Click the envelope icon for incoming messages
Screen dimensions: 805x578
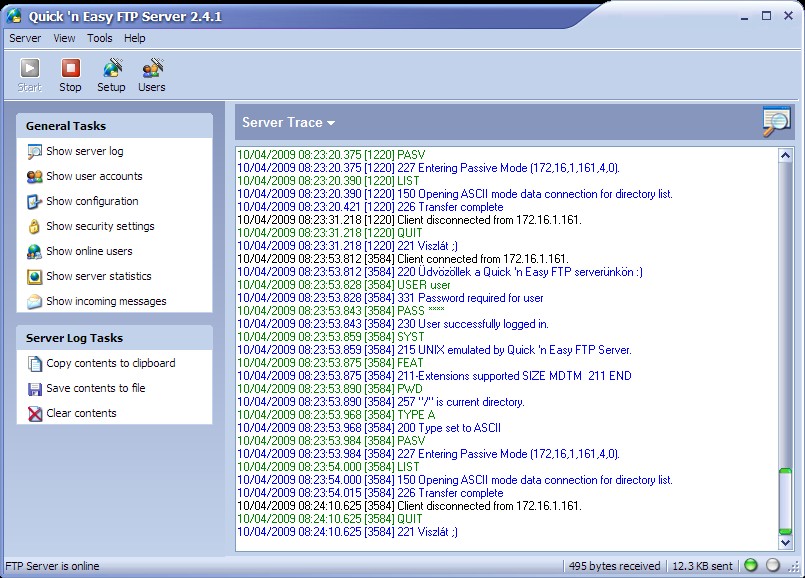34,301
